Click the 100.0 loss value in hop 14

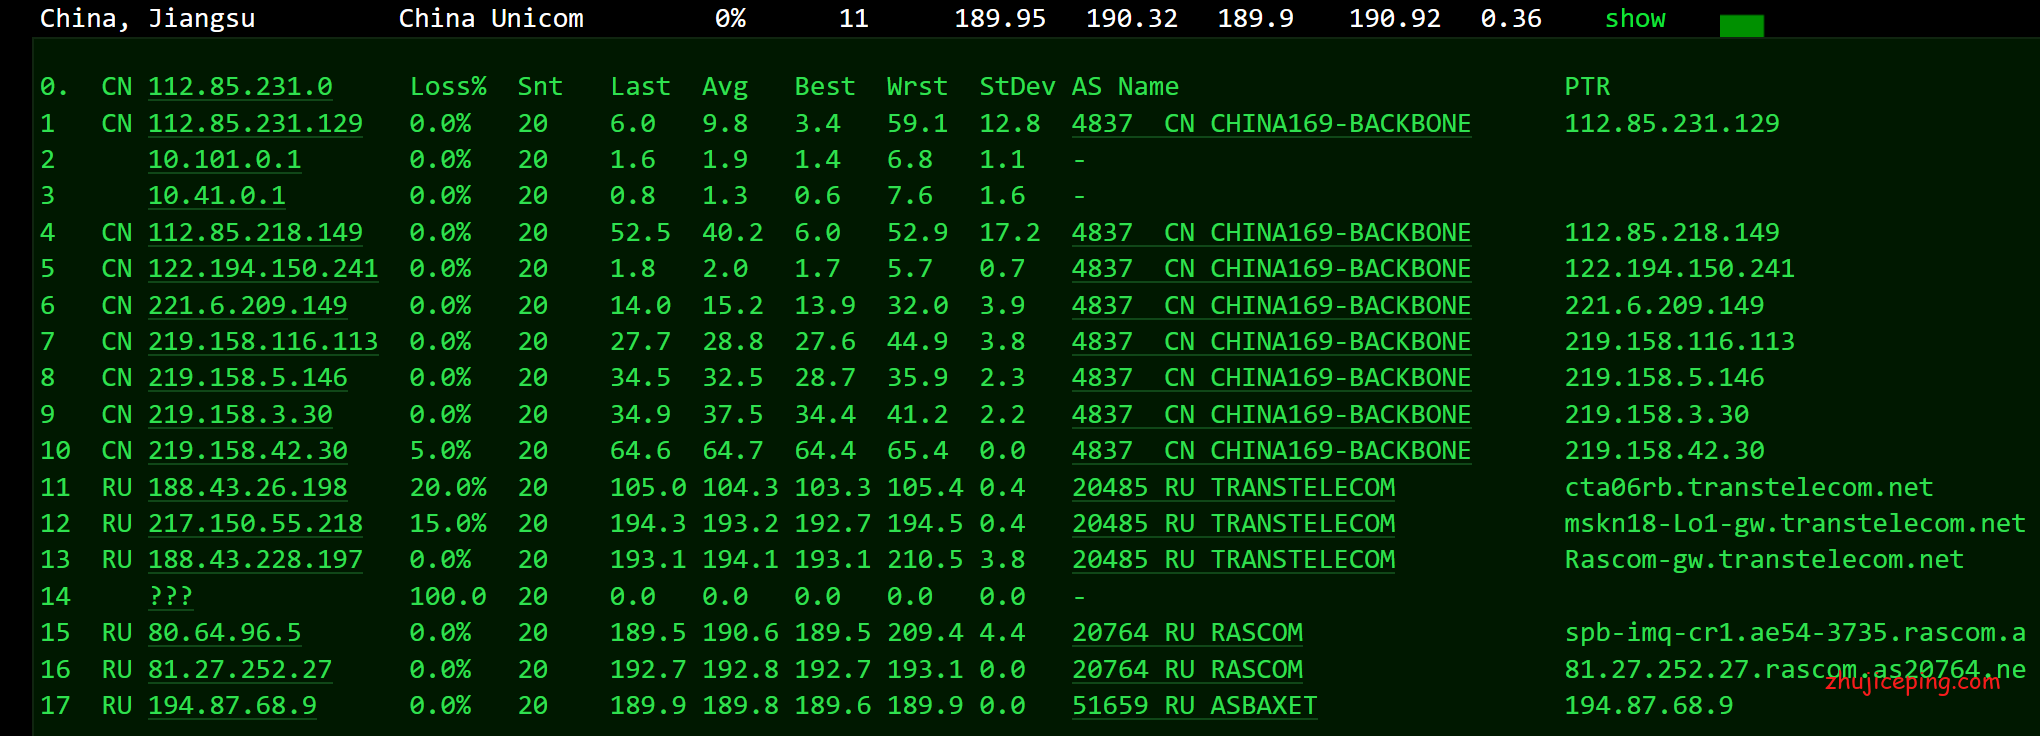click(448, 597)
